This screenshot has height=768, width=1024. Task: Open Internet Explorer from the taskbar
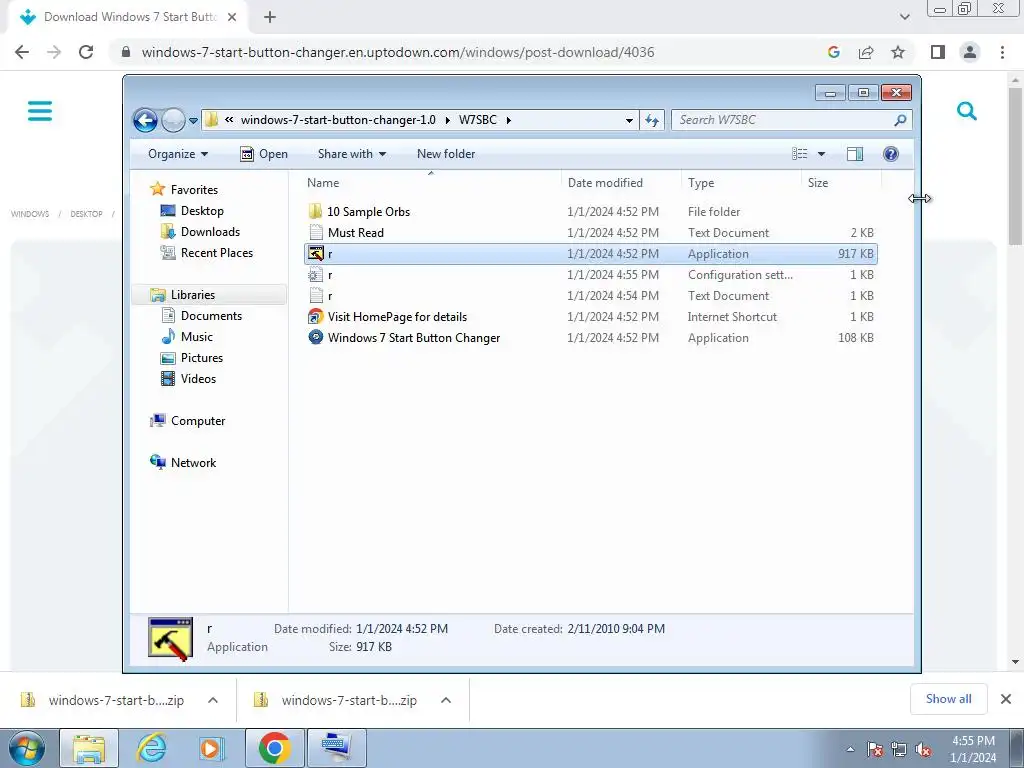coord(151,748)
